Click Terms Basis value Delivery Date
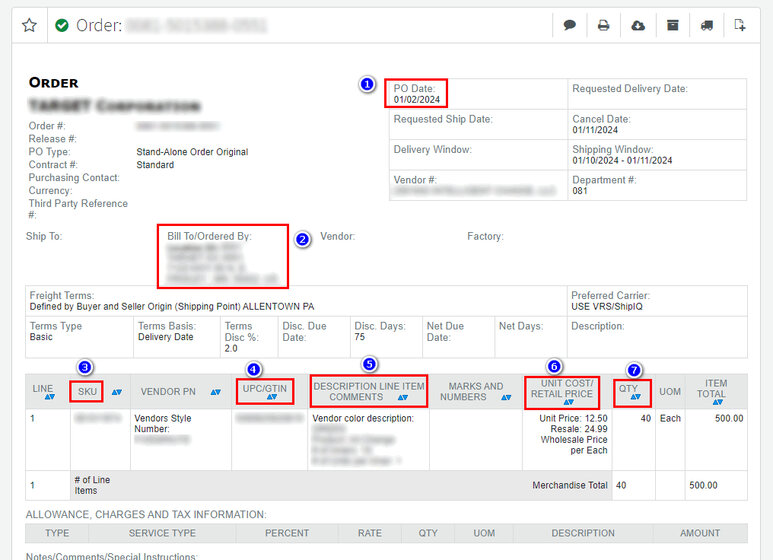The height and width of the screenshot is (560, 773). point(166,337)
